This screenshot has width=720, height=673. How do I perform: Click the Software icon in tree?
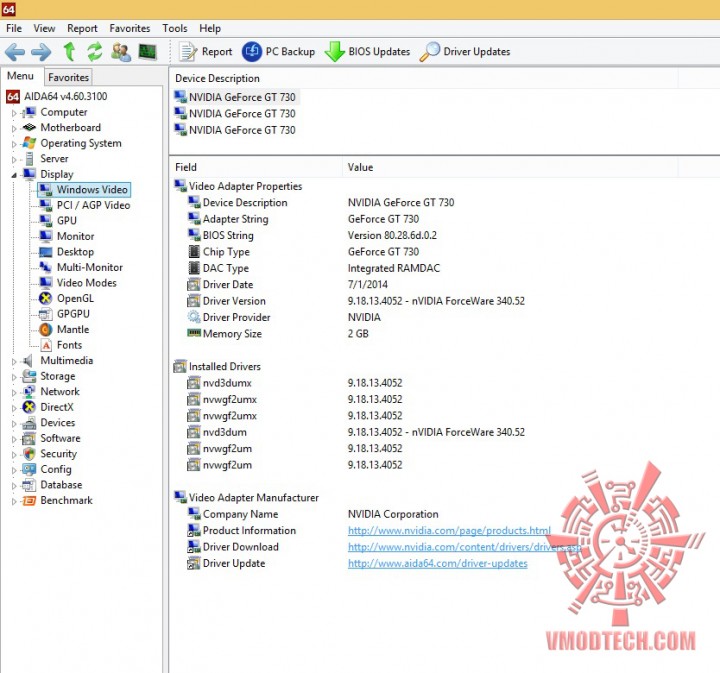pos(29,438)
